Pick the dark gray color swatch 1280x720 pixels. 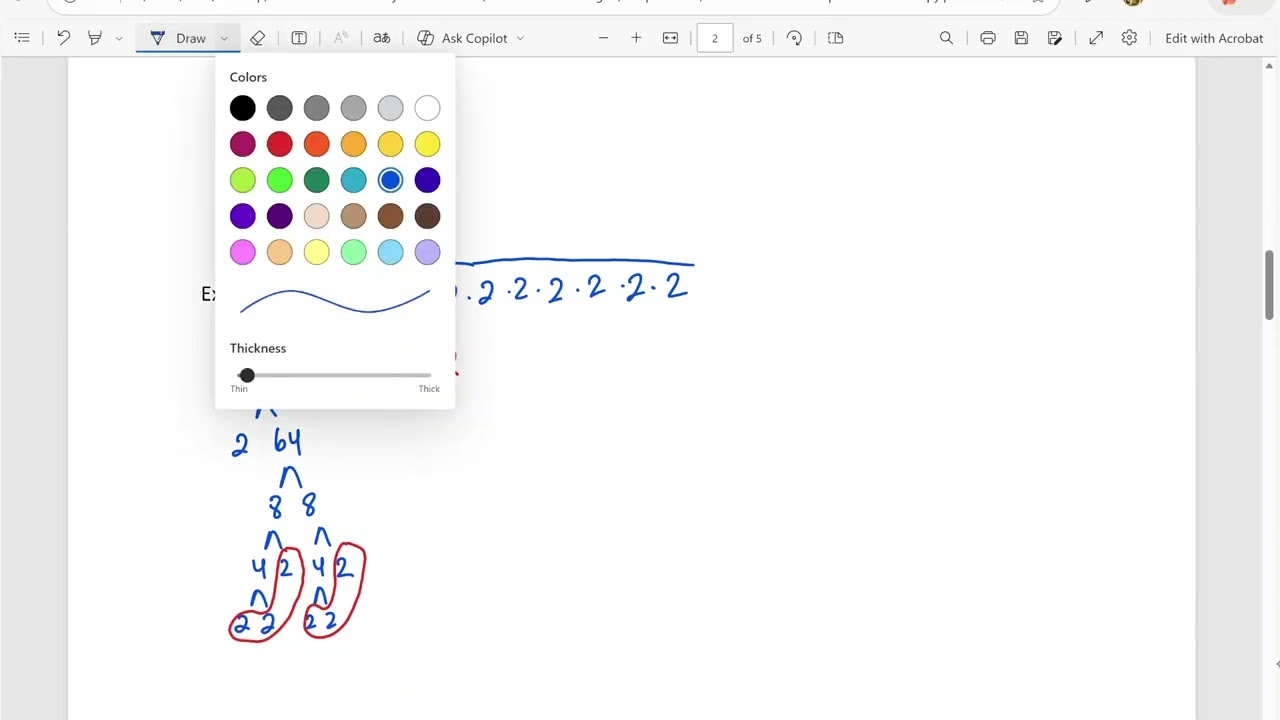click(280, 108)
